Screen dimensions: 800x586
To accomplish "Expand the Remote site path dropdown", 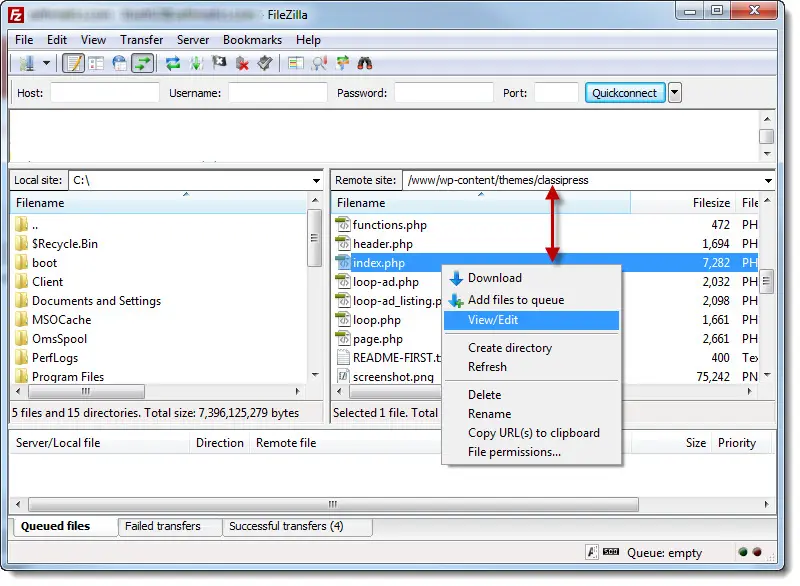I will pos(768,181).
